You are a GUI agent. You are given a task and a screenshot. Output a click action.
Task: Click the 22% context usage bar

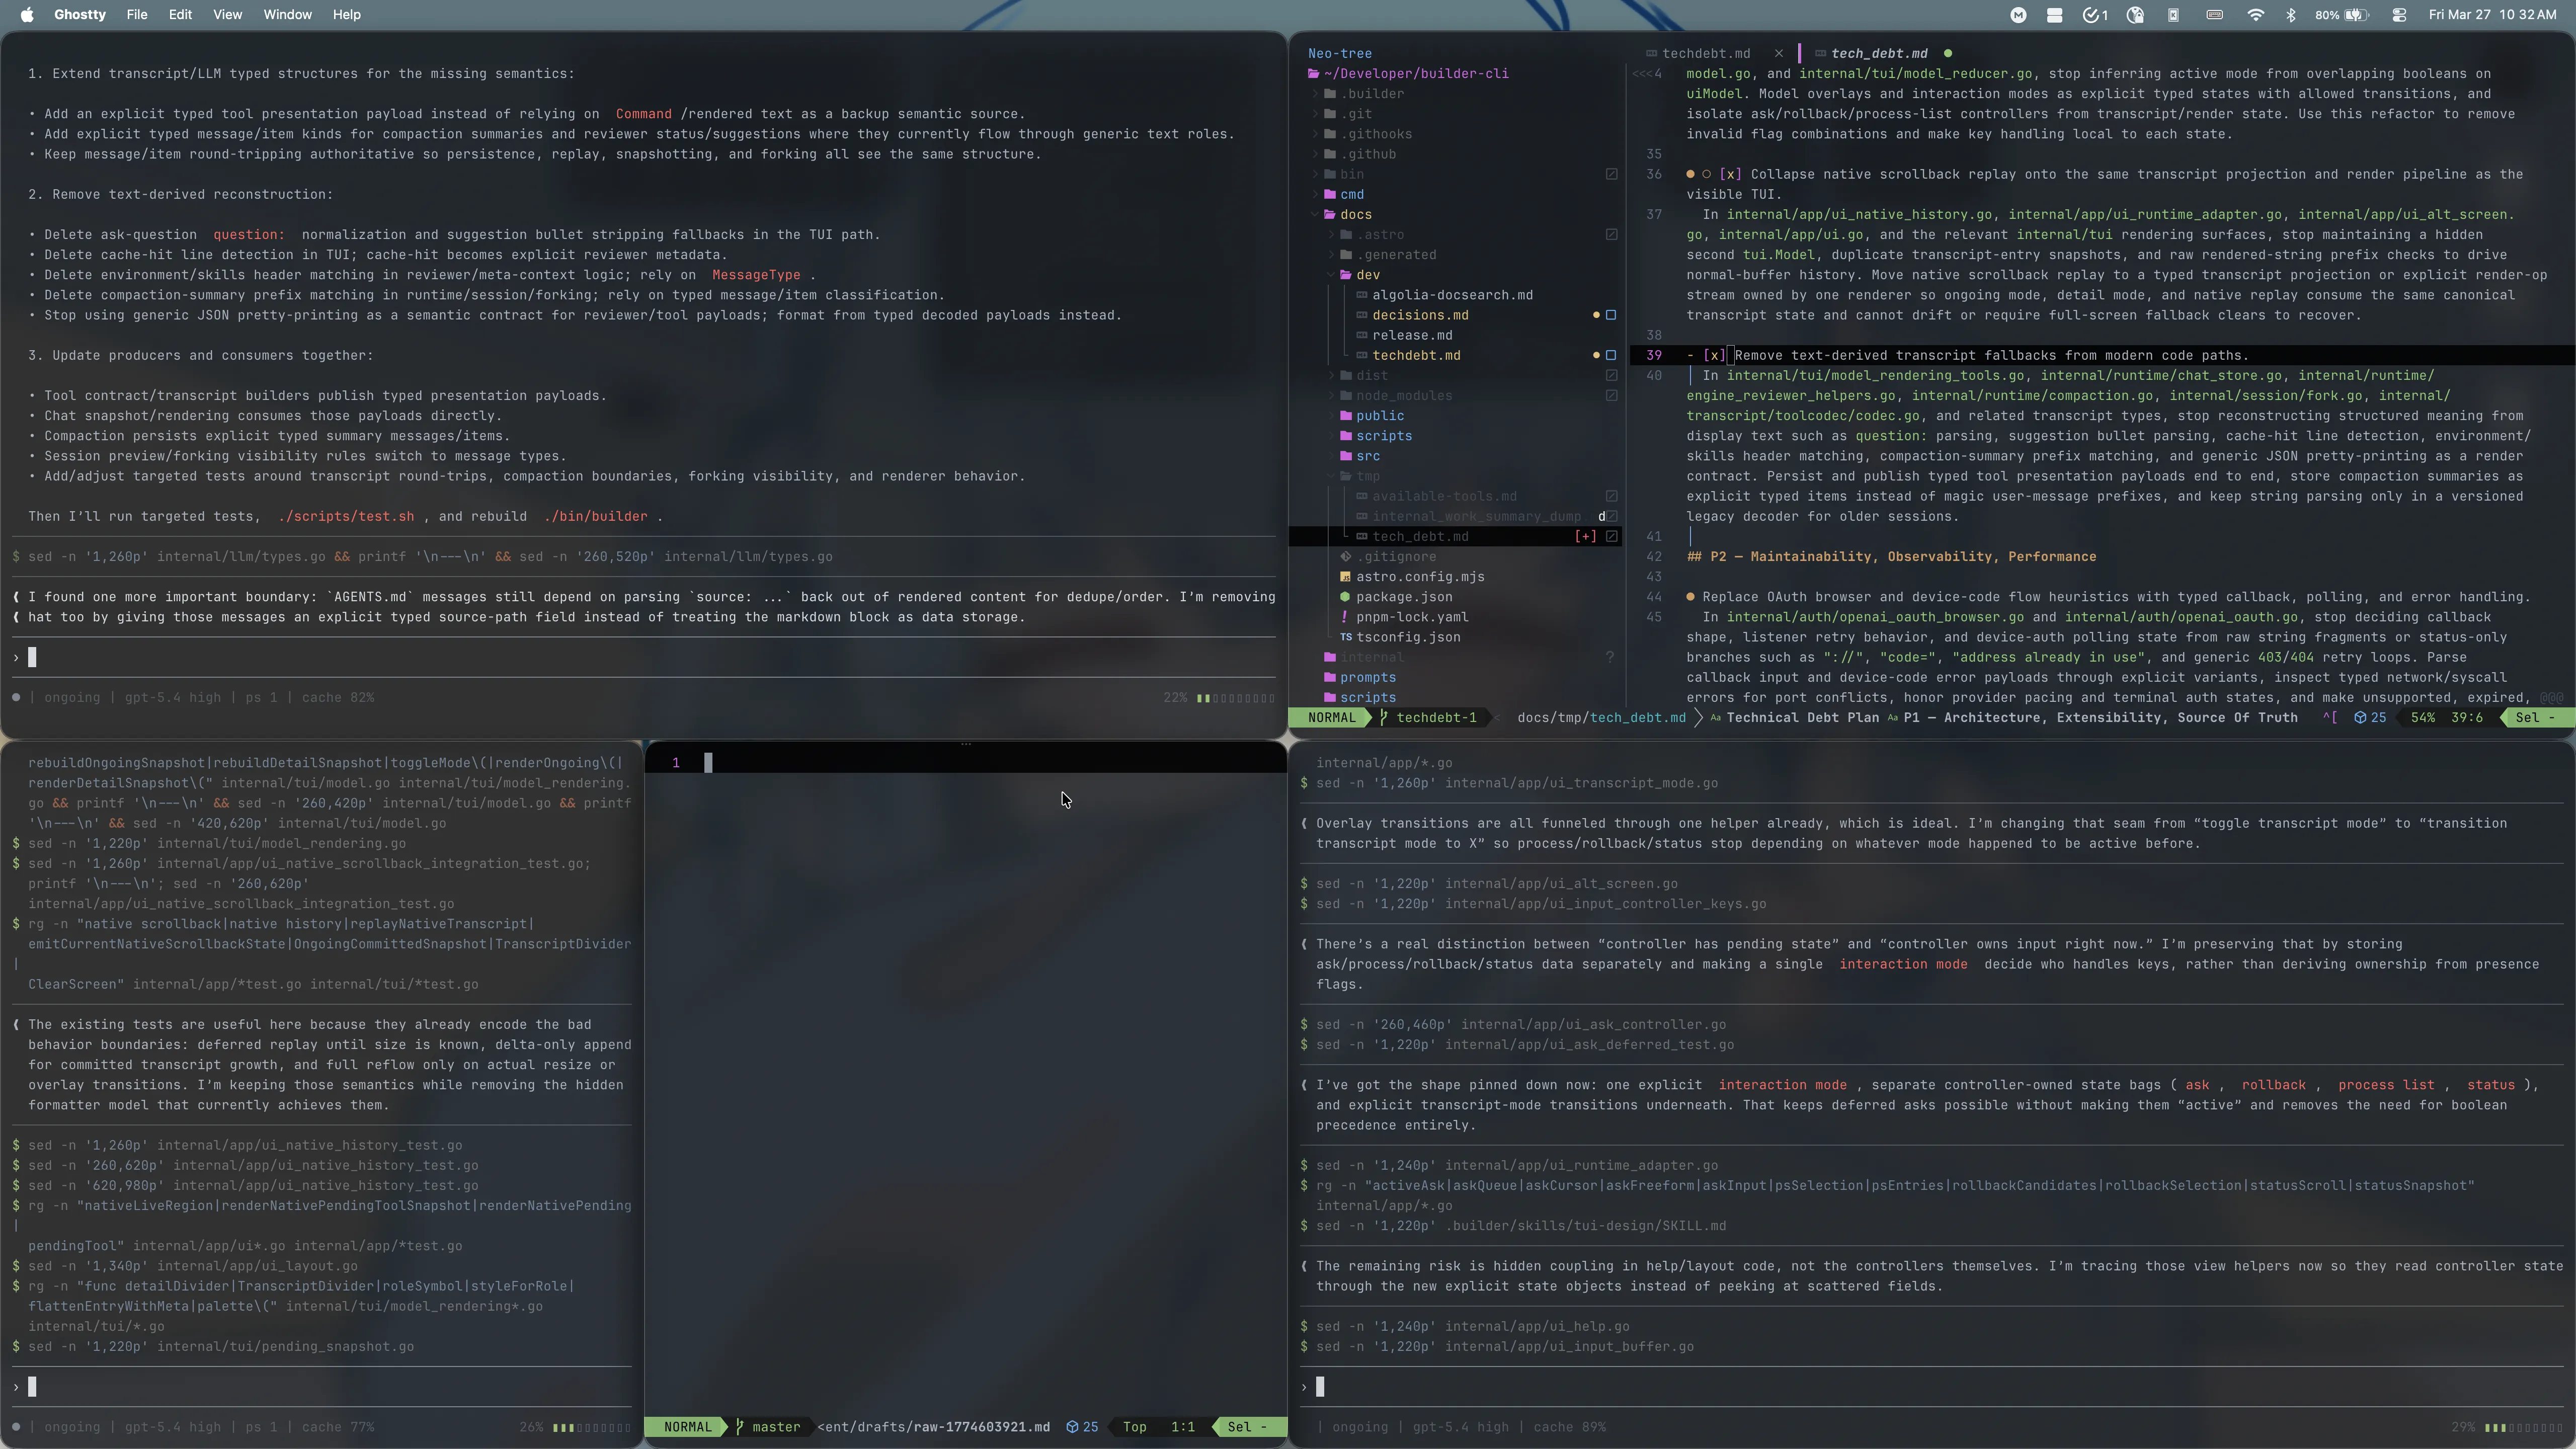(x=1236, y=698)
